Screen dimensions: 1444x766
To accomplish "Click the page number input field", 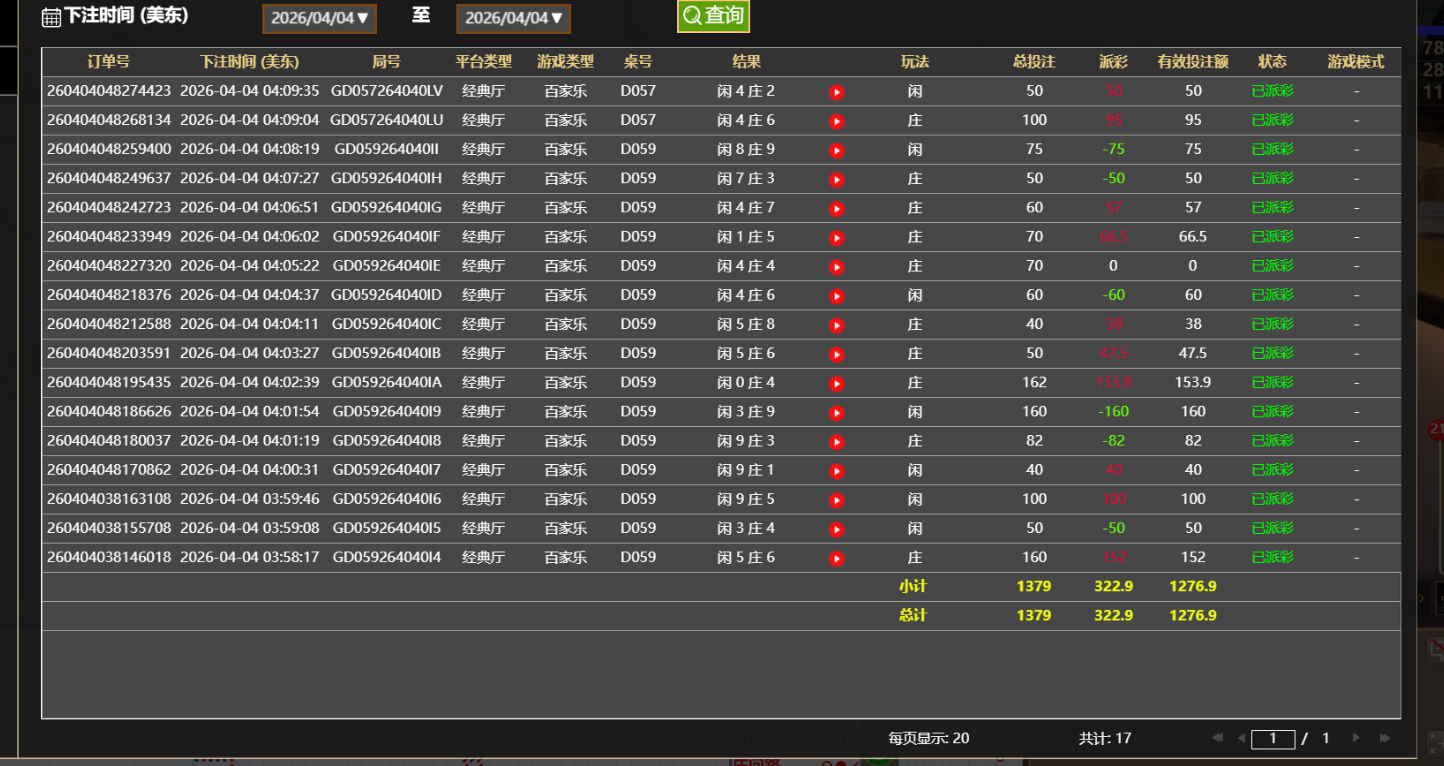I will click(x=1273, y=739).
